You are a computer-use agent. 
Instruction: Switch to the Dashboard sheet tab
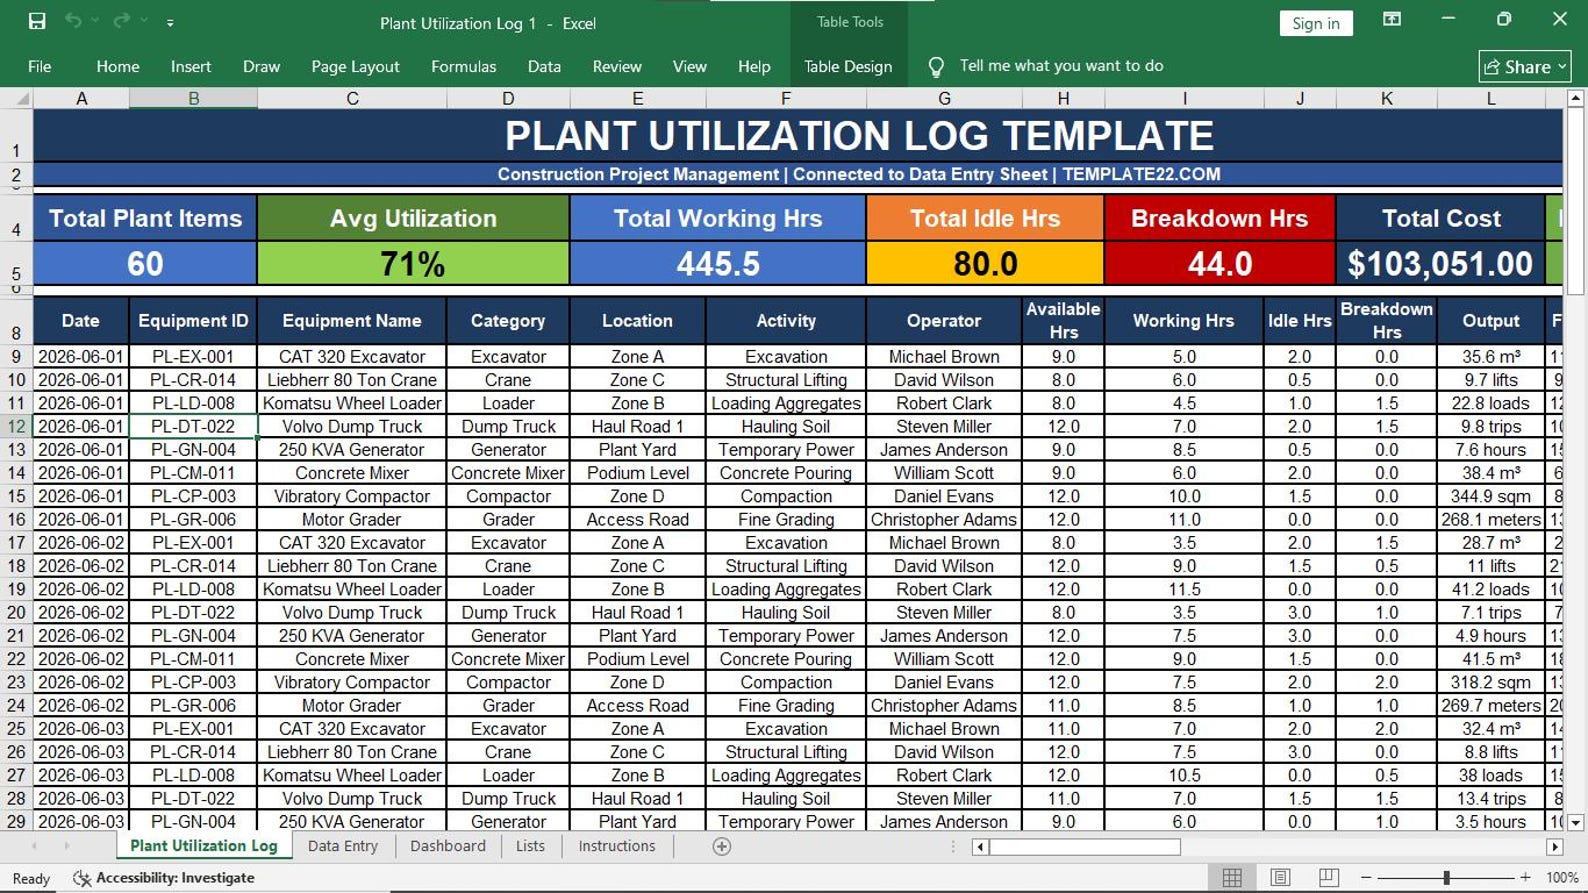pyautogui.click(x=447, y=846)
